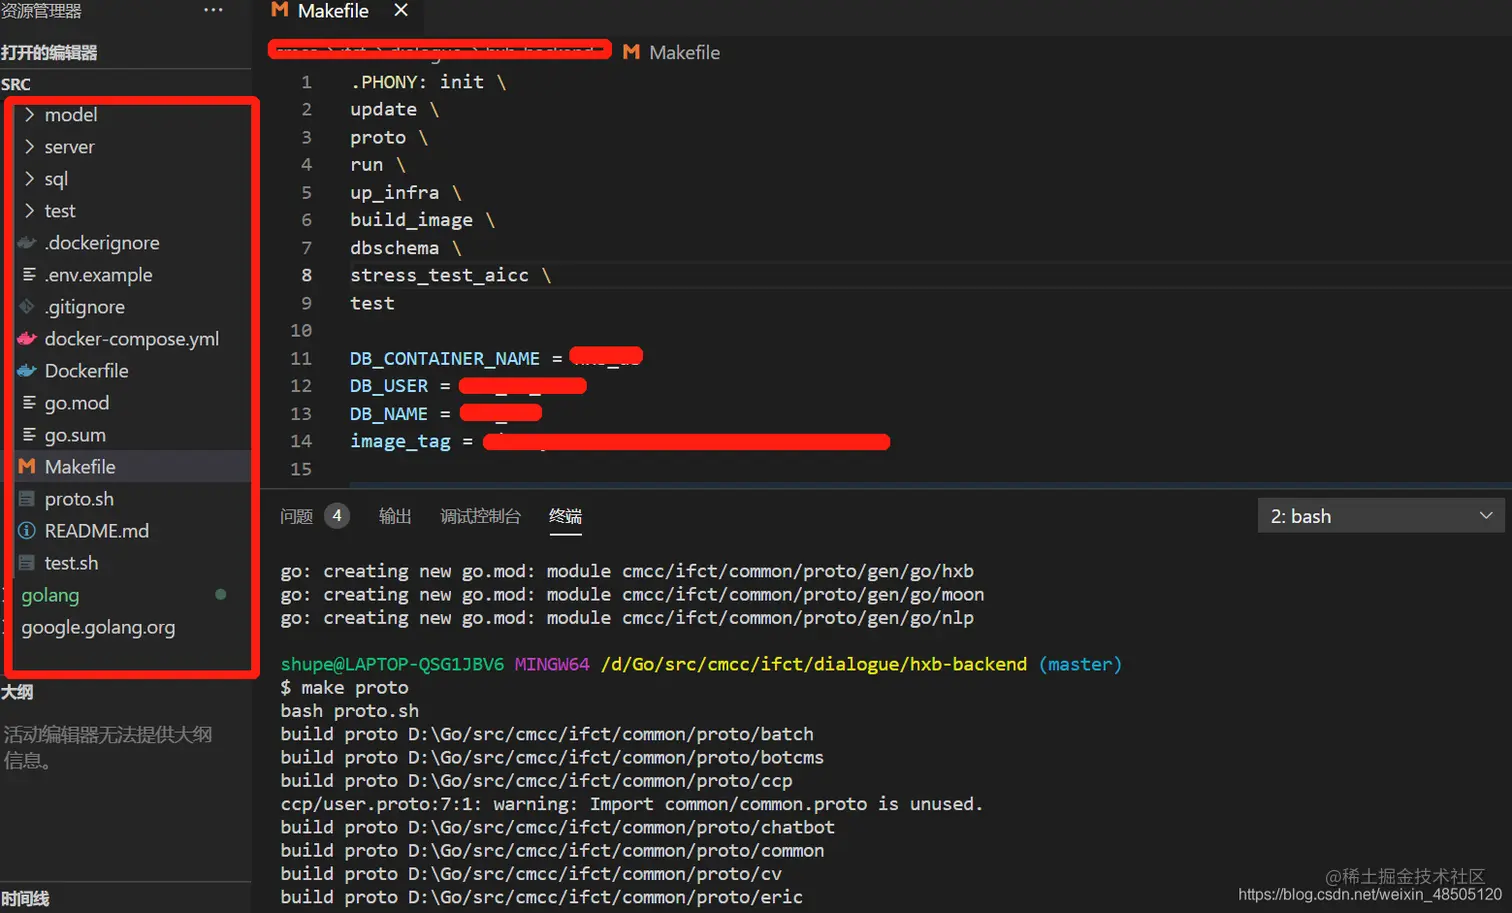Click the M icon in the breadcrumb
The width and height of the screenshot is (1512, 913).
(x=631, y=52)
